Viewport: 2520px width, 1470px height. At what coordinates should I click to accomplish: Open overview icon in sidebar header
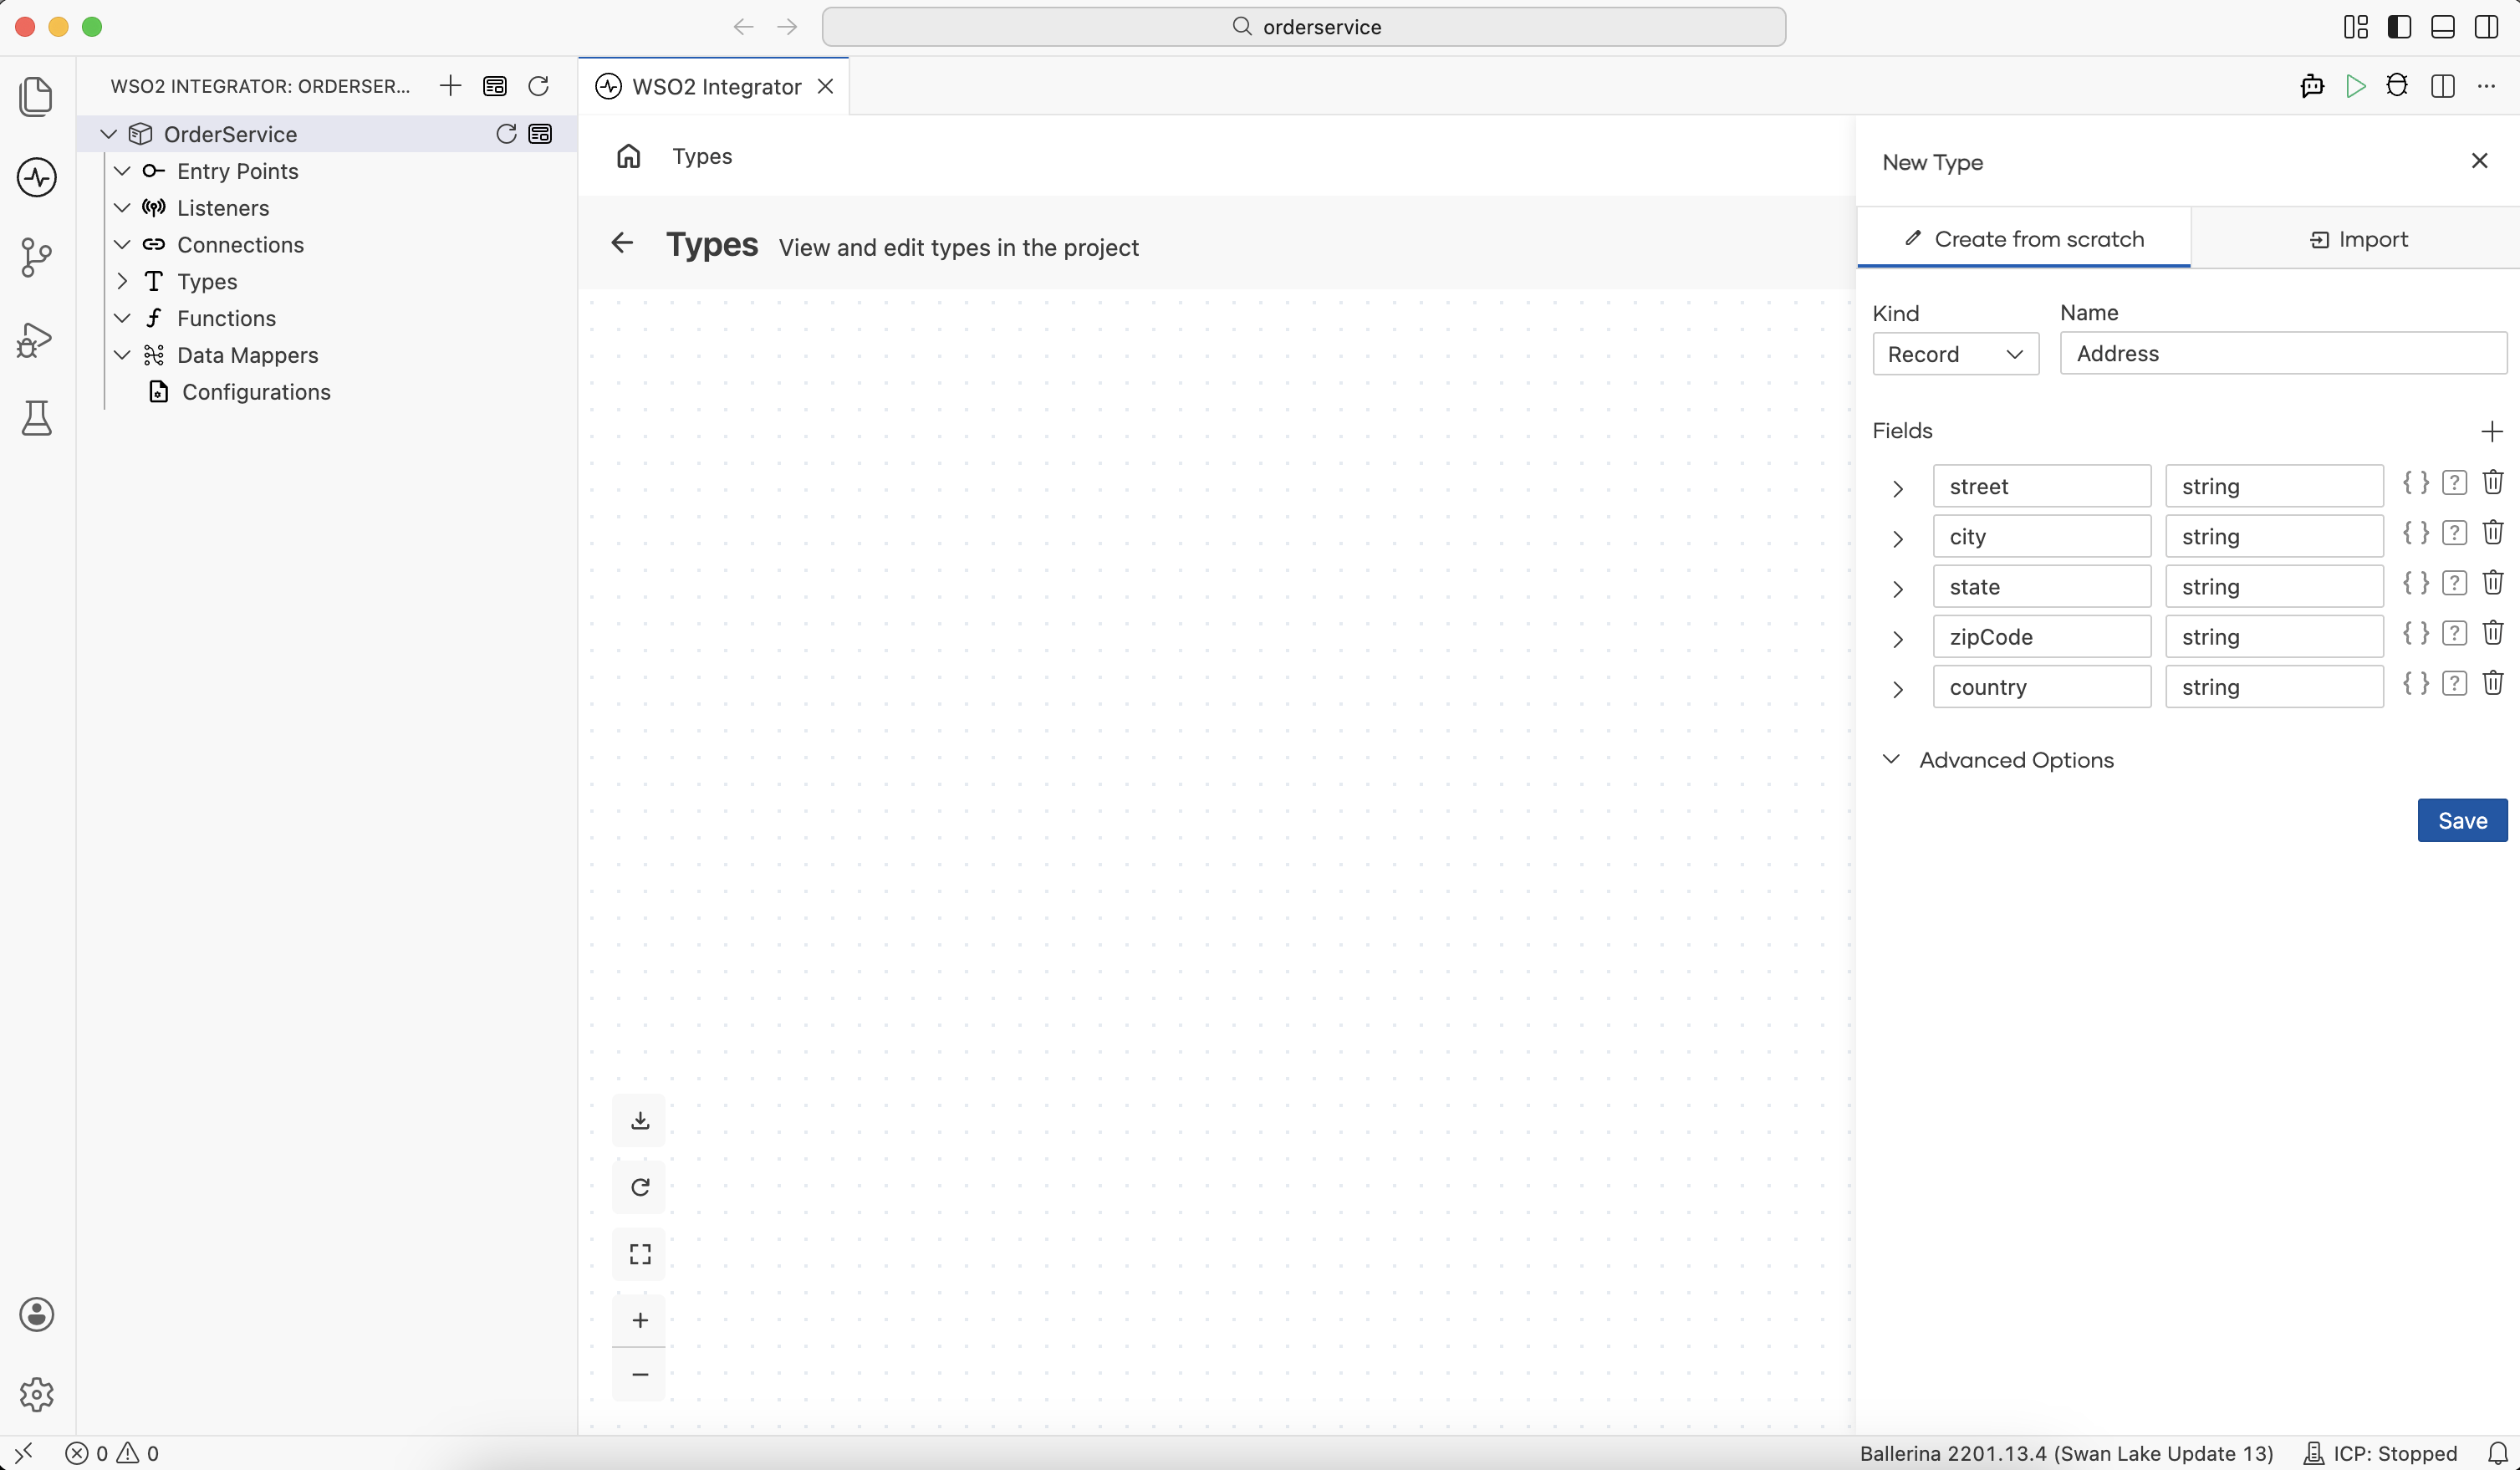[494, 86]
